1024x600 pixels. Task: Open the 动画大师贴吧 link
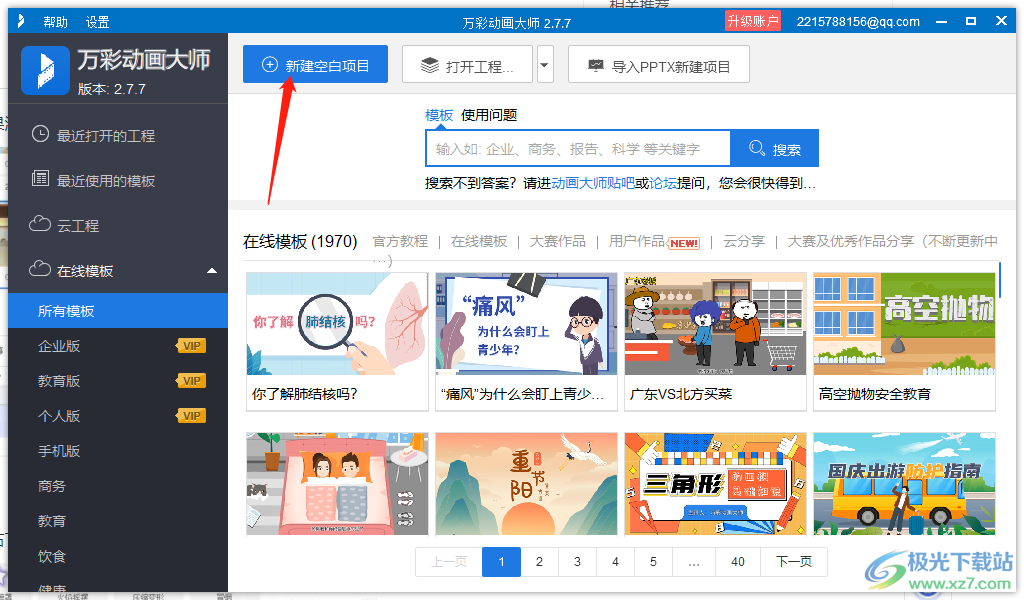click(593, 183)
